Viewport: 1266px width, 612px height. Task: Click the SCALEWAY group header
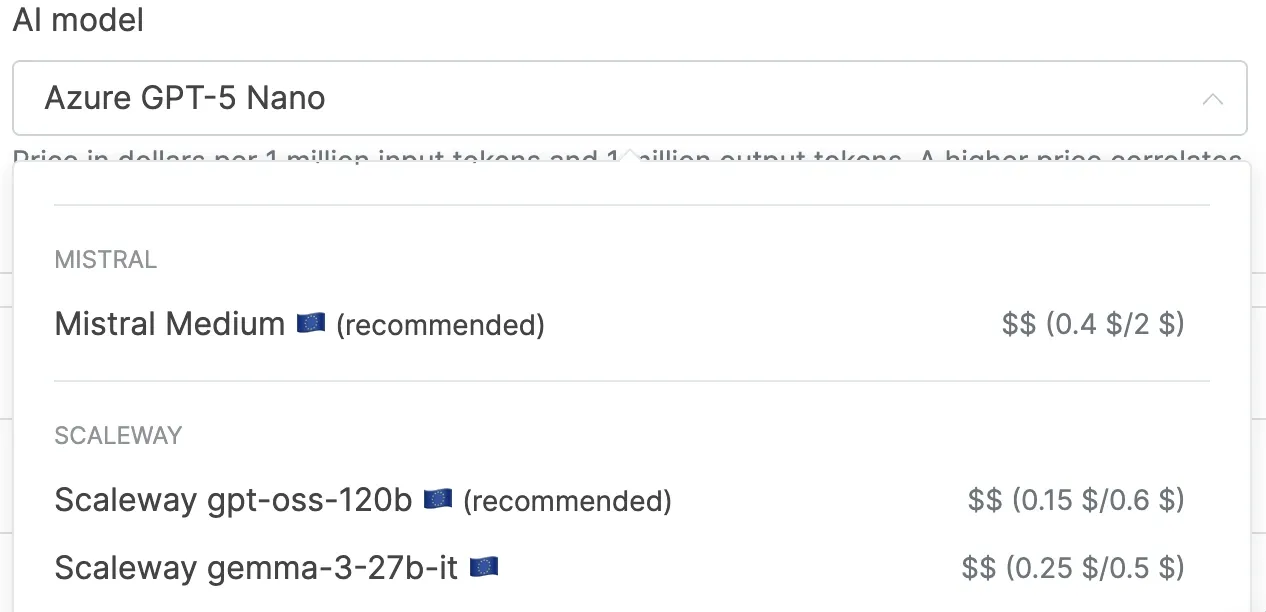(118, 436)
